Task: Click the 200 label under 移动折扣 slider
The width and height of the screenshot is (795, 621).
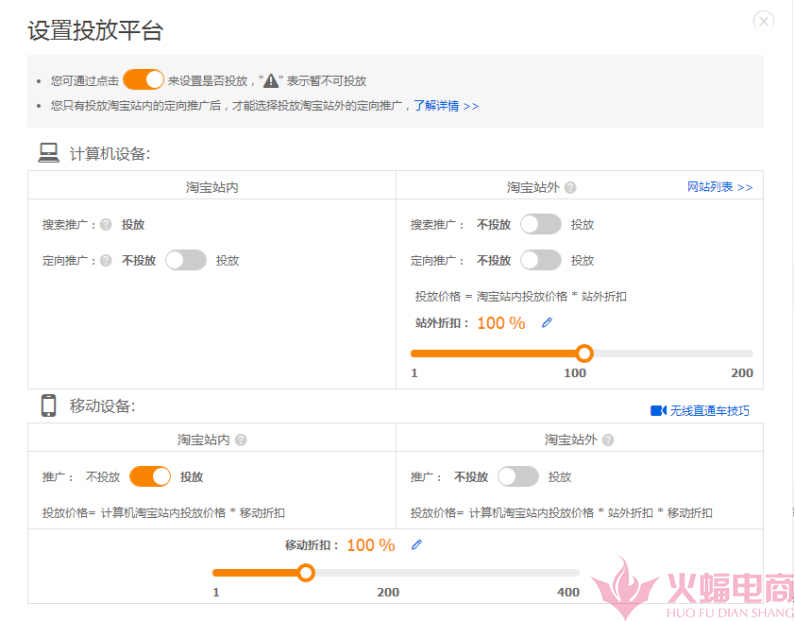Action: (388, 592)
